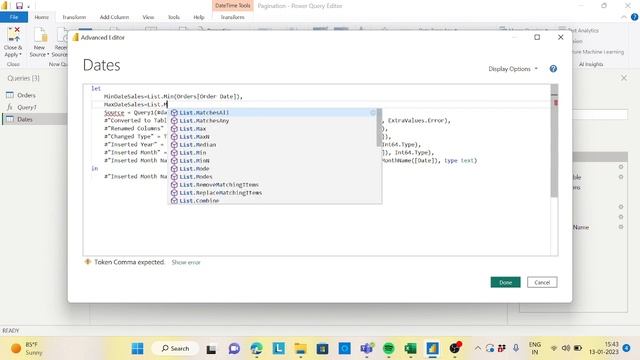The height and width of the screenshot is (360, 640).
Task: Open the L app on taskbar
Action: tap(279, 349)
